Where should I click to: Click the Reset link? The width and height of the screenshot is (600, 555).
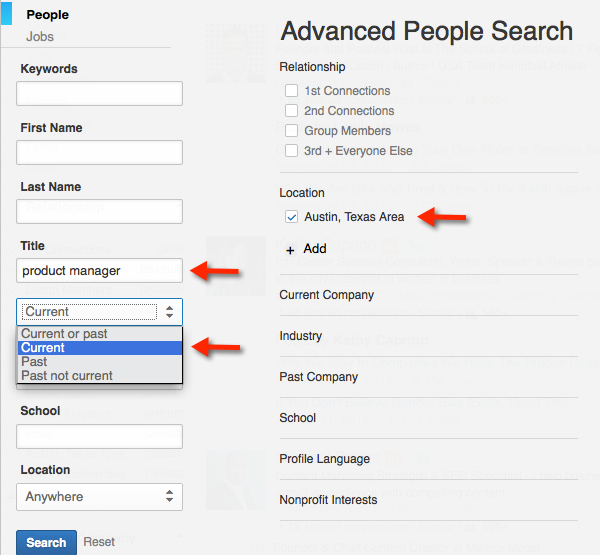[x=99, y=542]
